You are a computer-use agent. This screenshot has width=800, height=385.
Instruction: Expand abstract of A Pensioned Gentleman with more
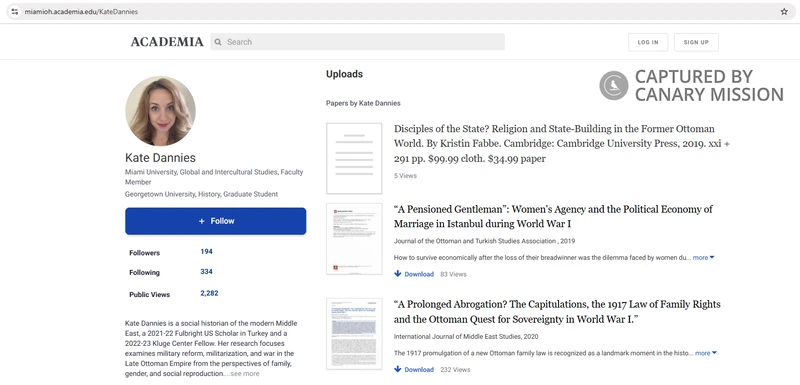(703, 258)
